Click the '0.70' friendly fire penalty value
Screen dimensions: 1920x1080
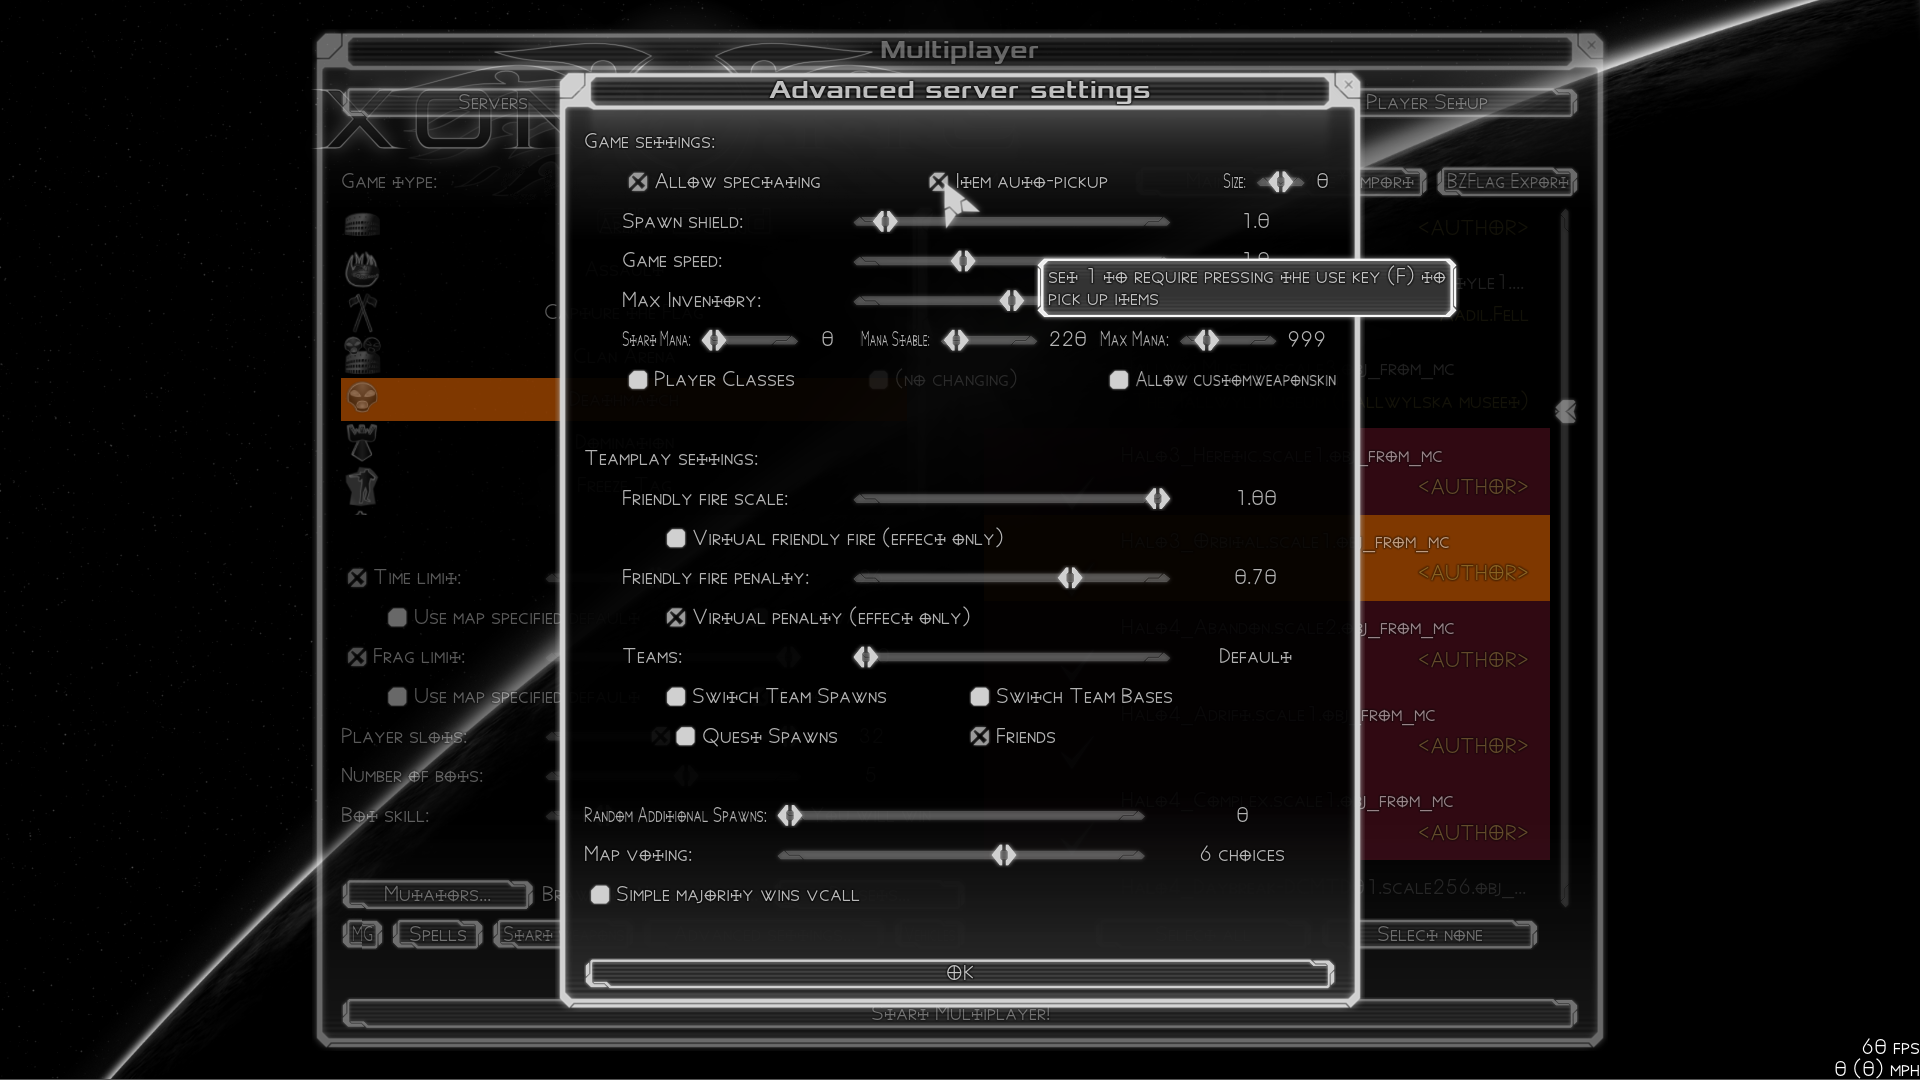pyautogui.click(x=1255, y=577)
